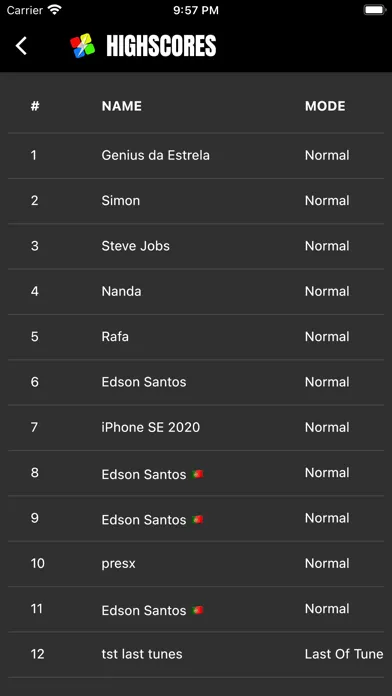
Task: Tap the Wi-Fi status icon
Action: pyautogui.click(x=55, y=10)
